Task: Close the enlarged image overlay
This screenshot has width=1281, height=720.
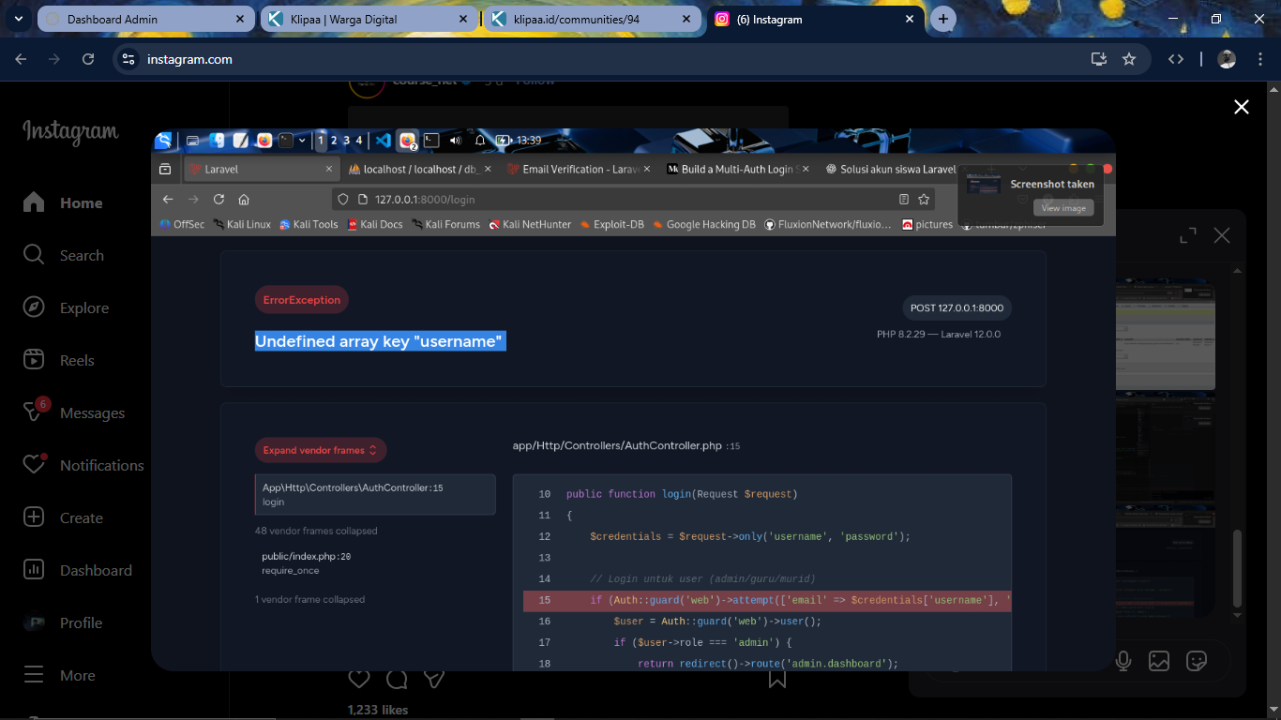Action: (1241, 107)
